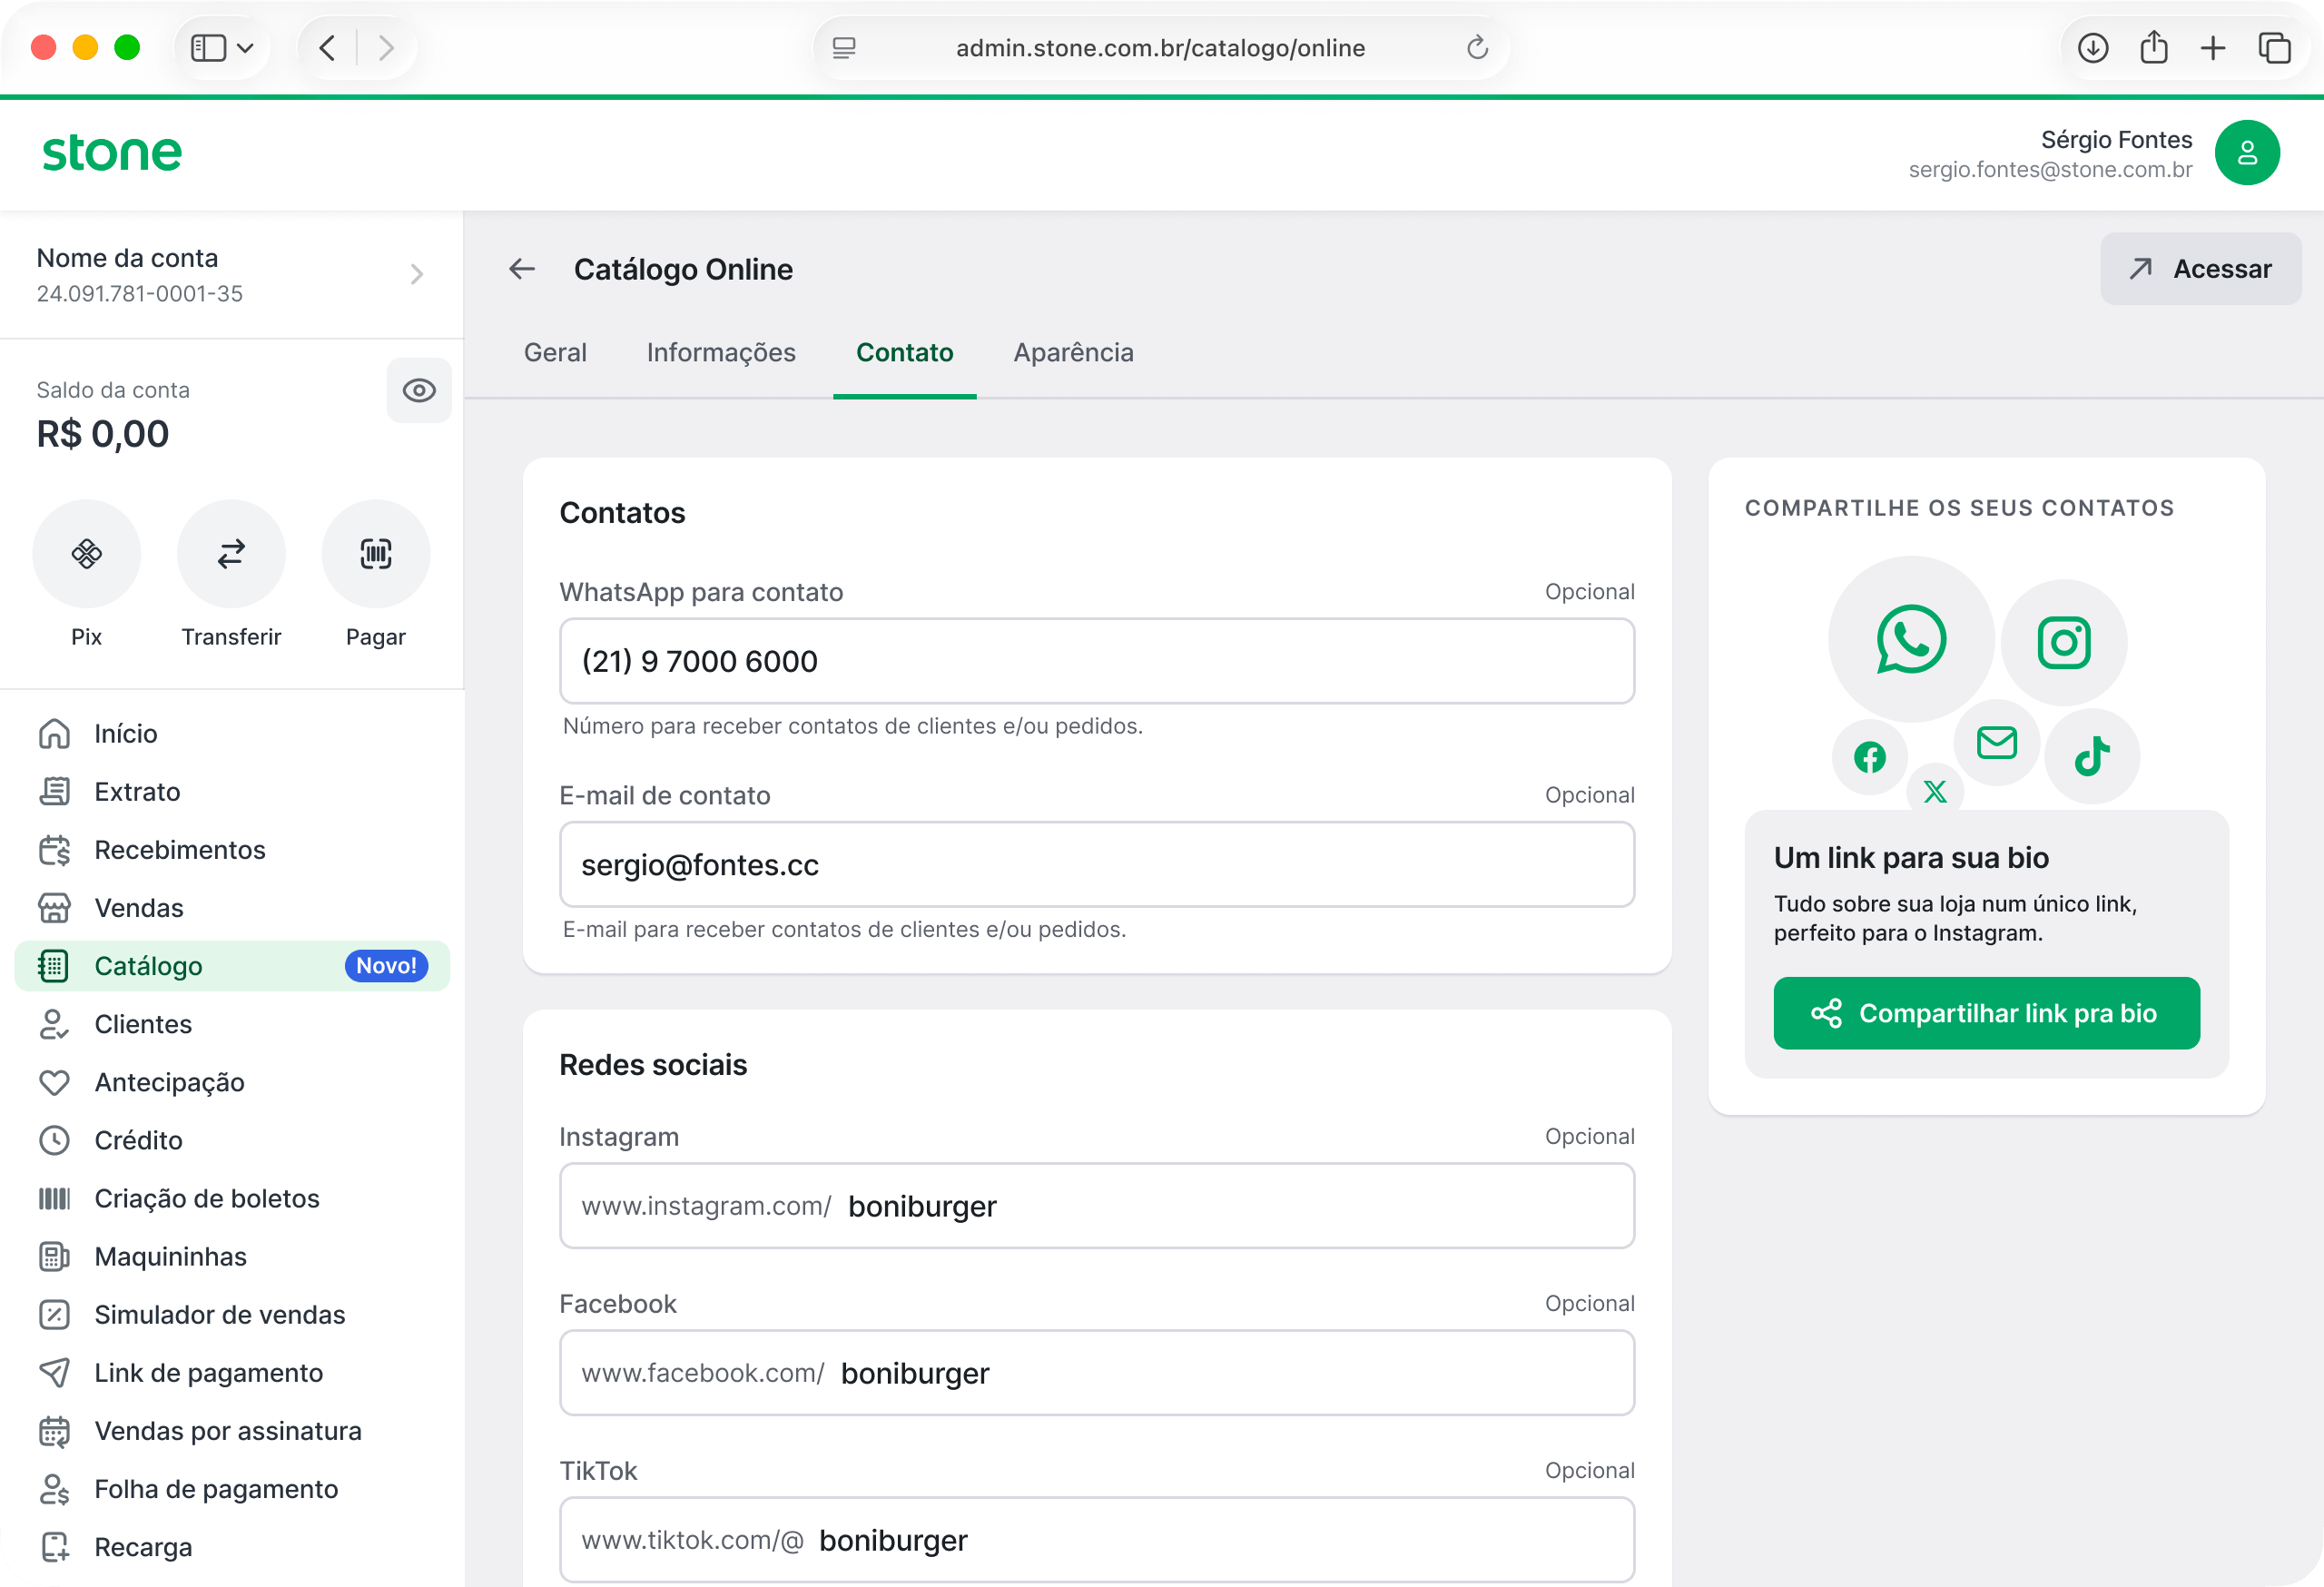2324x1587 pixels.
Task: Open Maquininhas in the sidebar
Action: pos(232,1256)
